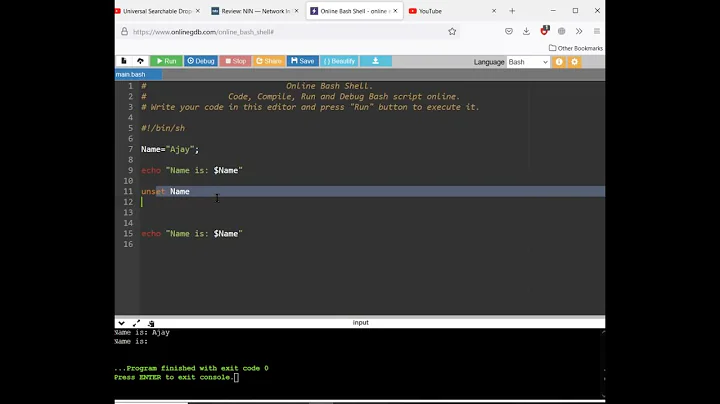Viewport: 720px width, 404px height.
Task: Click the Save button
Action: [x=302, y=61]
